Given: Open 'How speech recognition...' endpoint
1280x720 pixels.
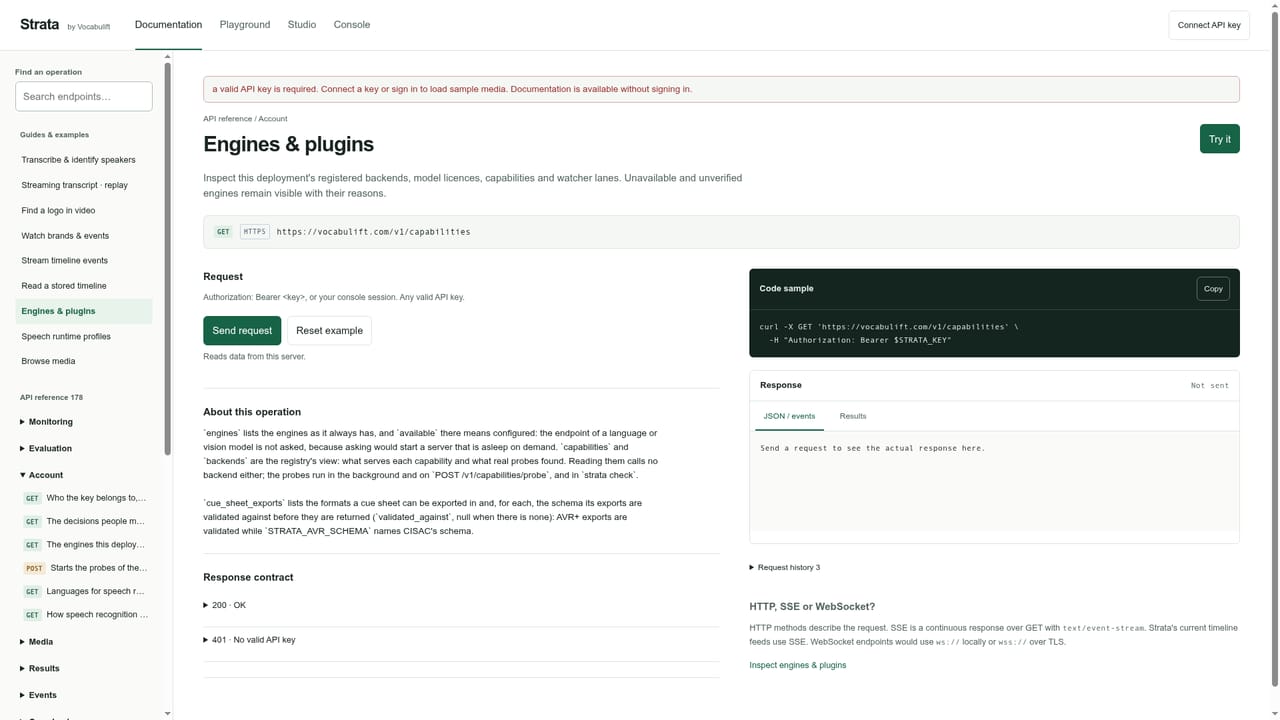Looking at the screenshot, I should click(86, 615).
